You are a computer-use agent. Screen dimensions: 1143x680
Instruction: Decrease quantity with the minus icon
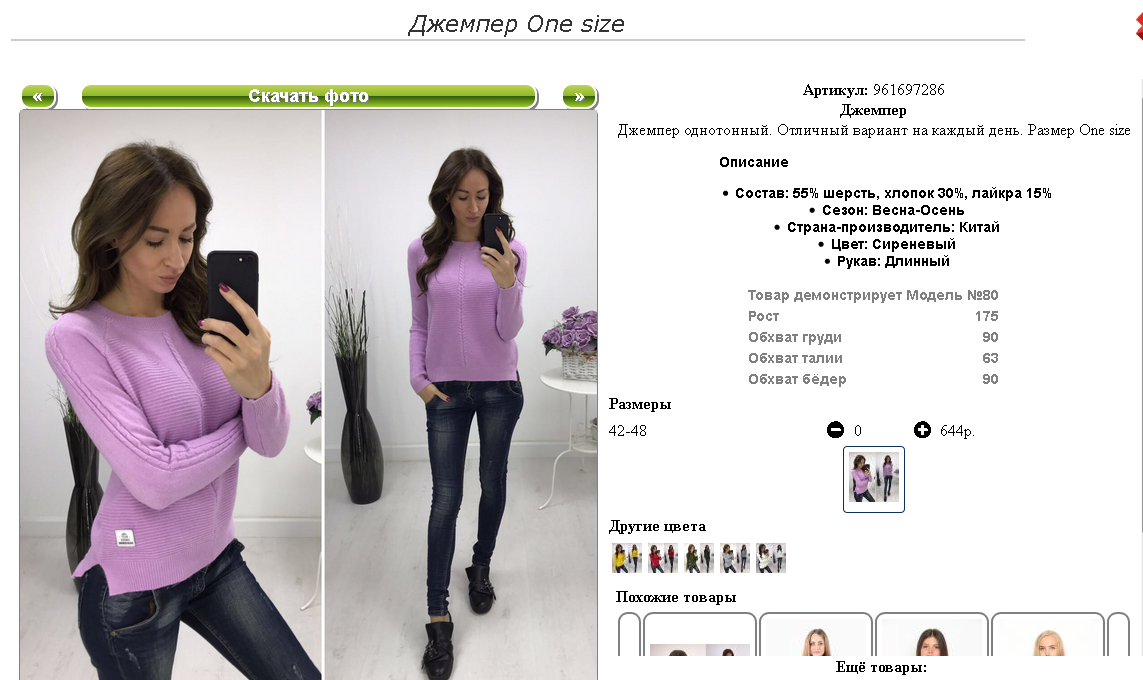pyautogui.click(x=835, y=430)
